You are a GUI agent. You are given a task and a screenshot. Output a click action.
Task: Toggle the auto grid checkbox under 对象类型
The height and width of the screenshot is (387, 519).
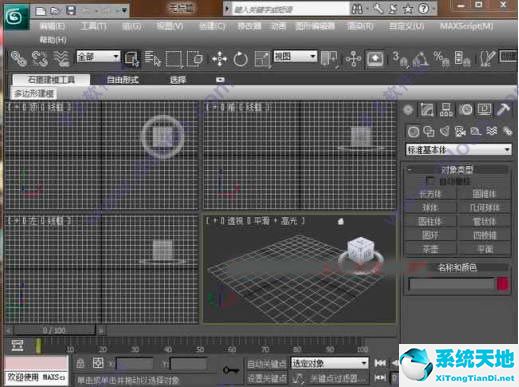point(430,181)
